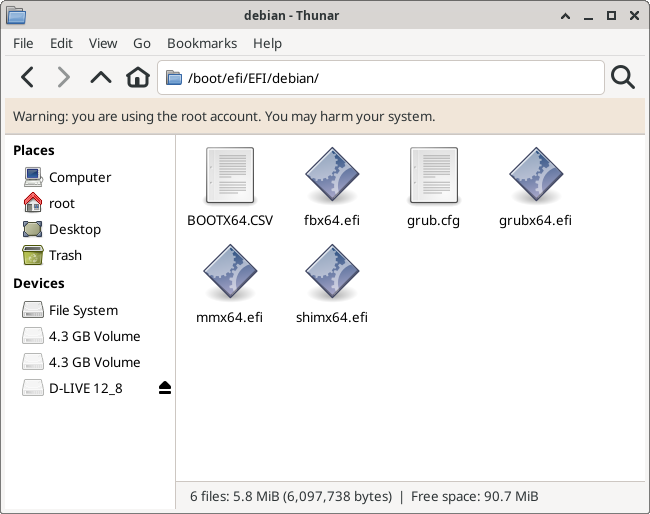Click the Trash label in Places

coord(65,255)
